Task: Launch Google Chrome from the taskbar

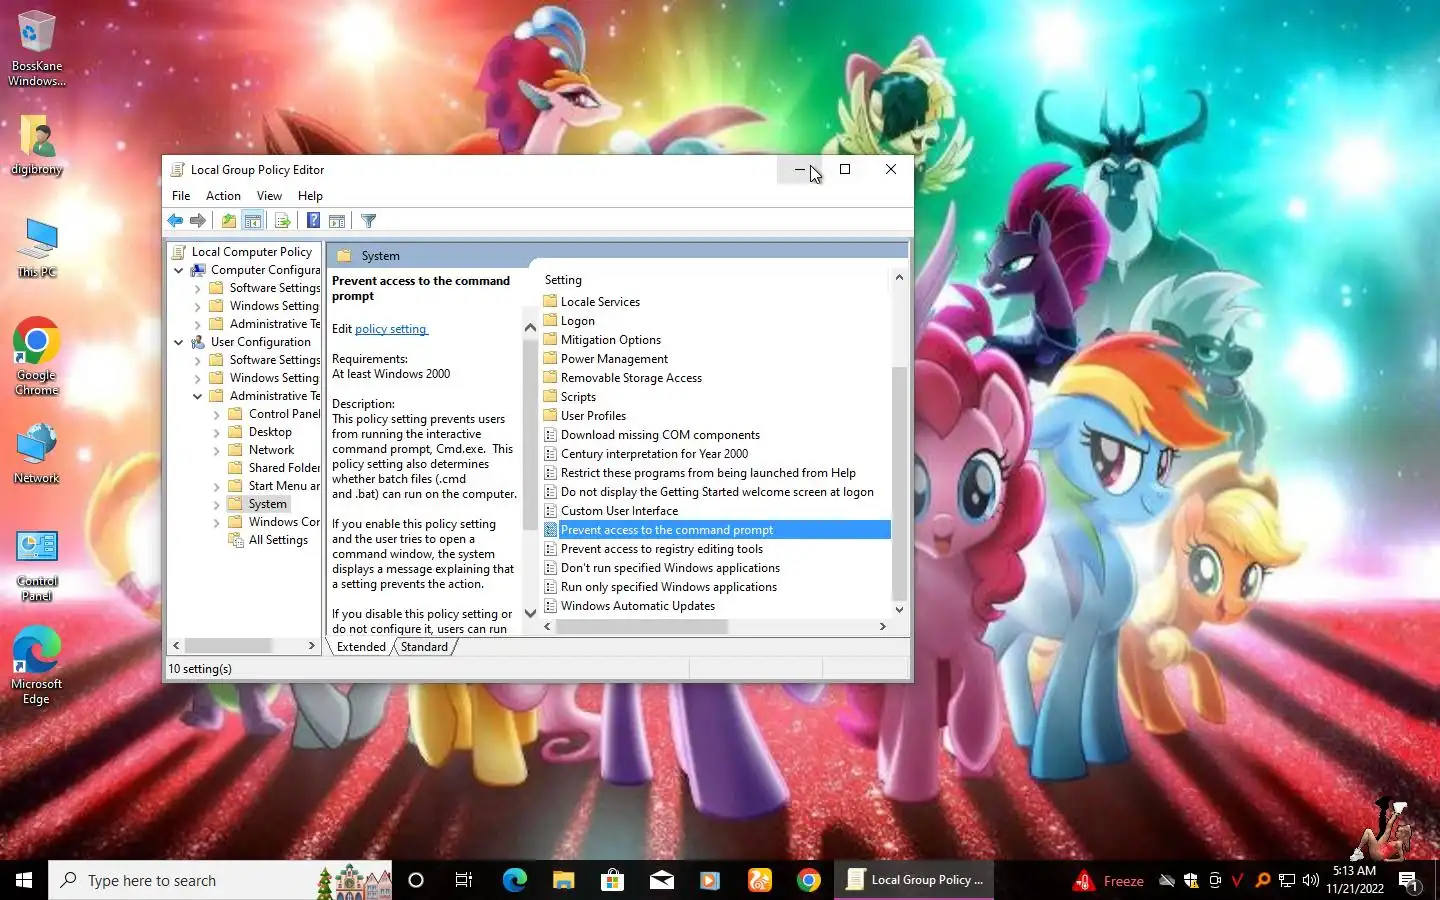Action: tap(809, 880)
